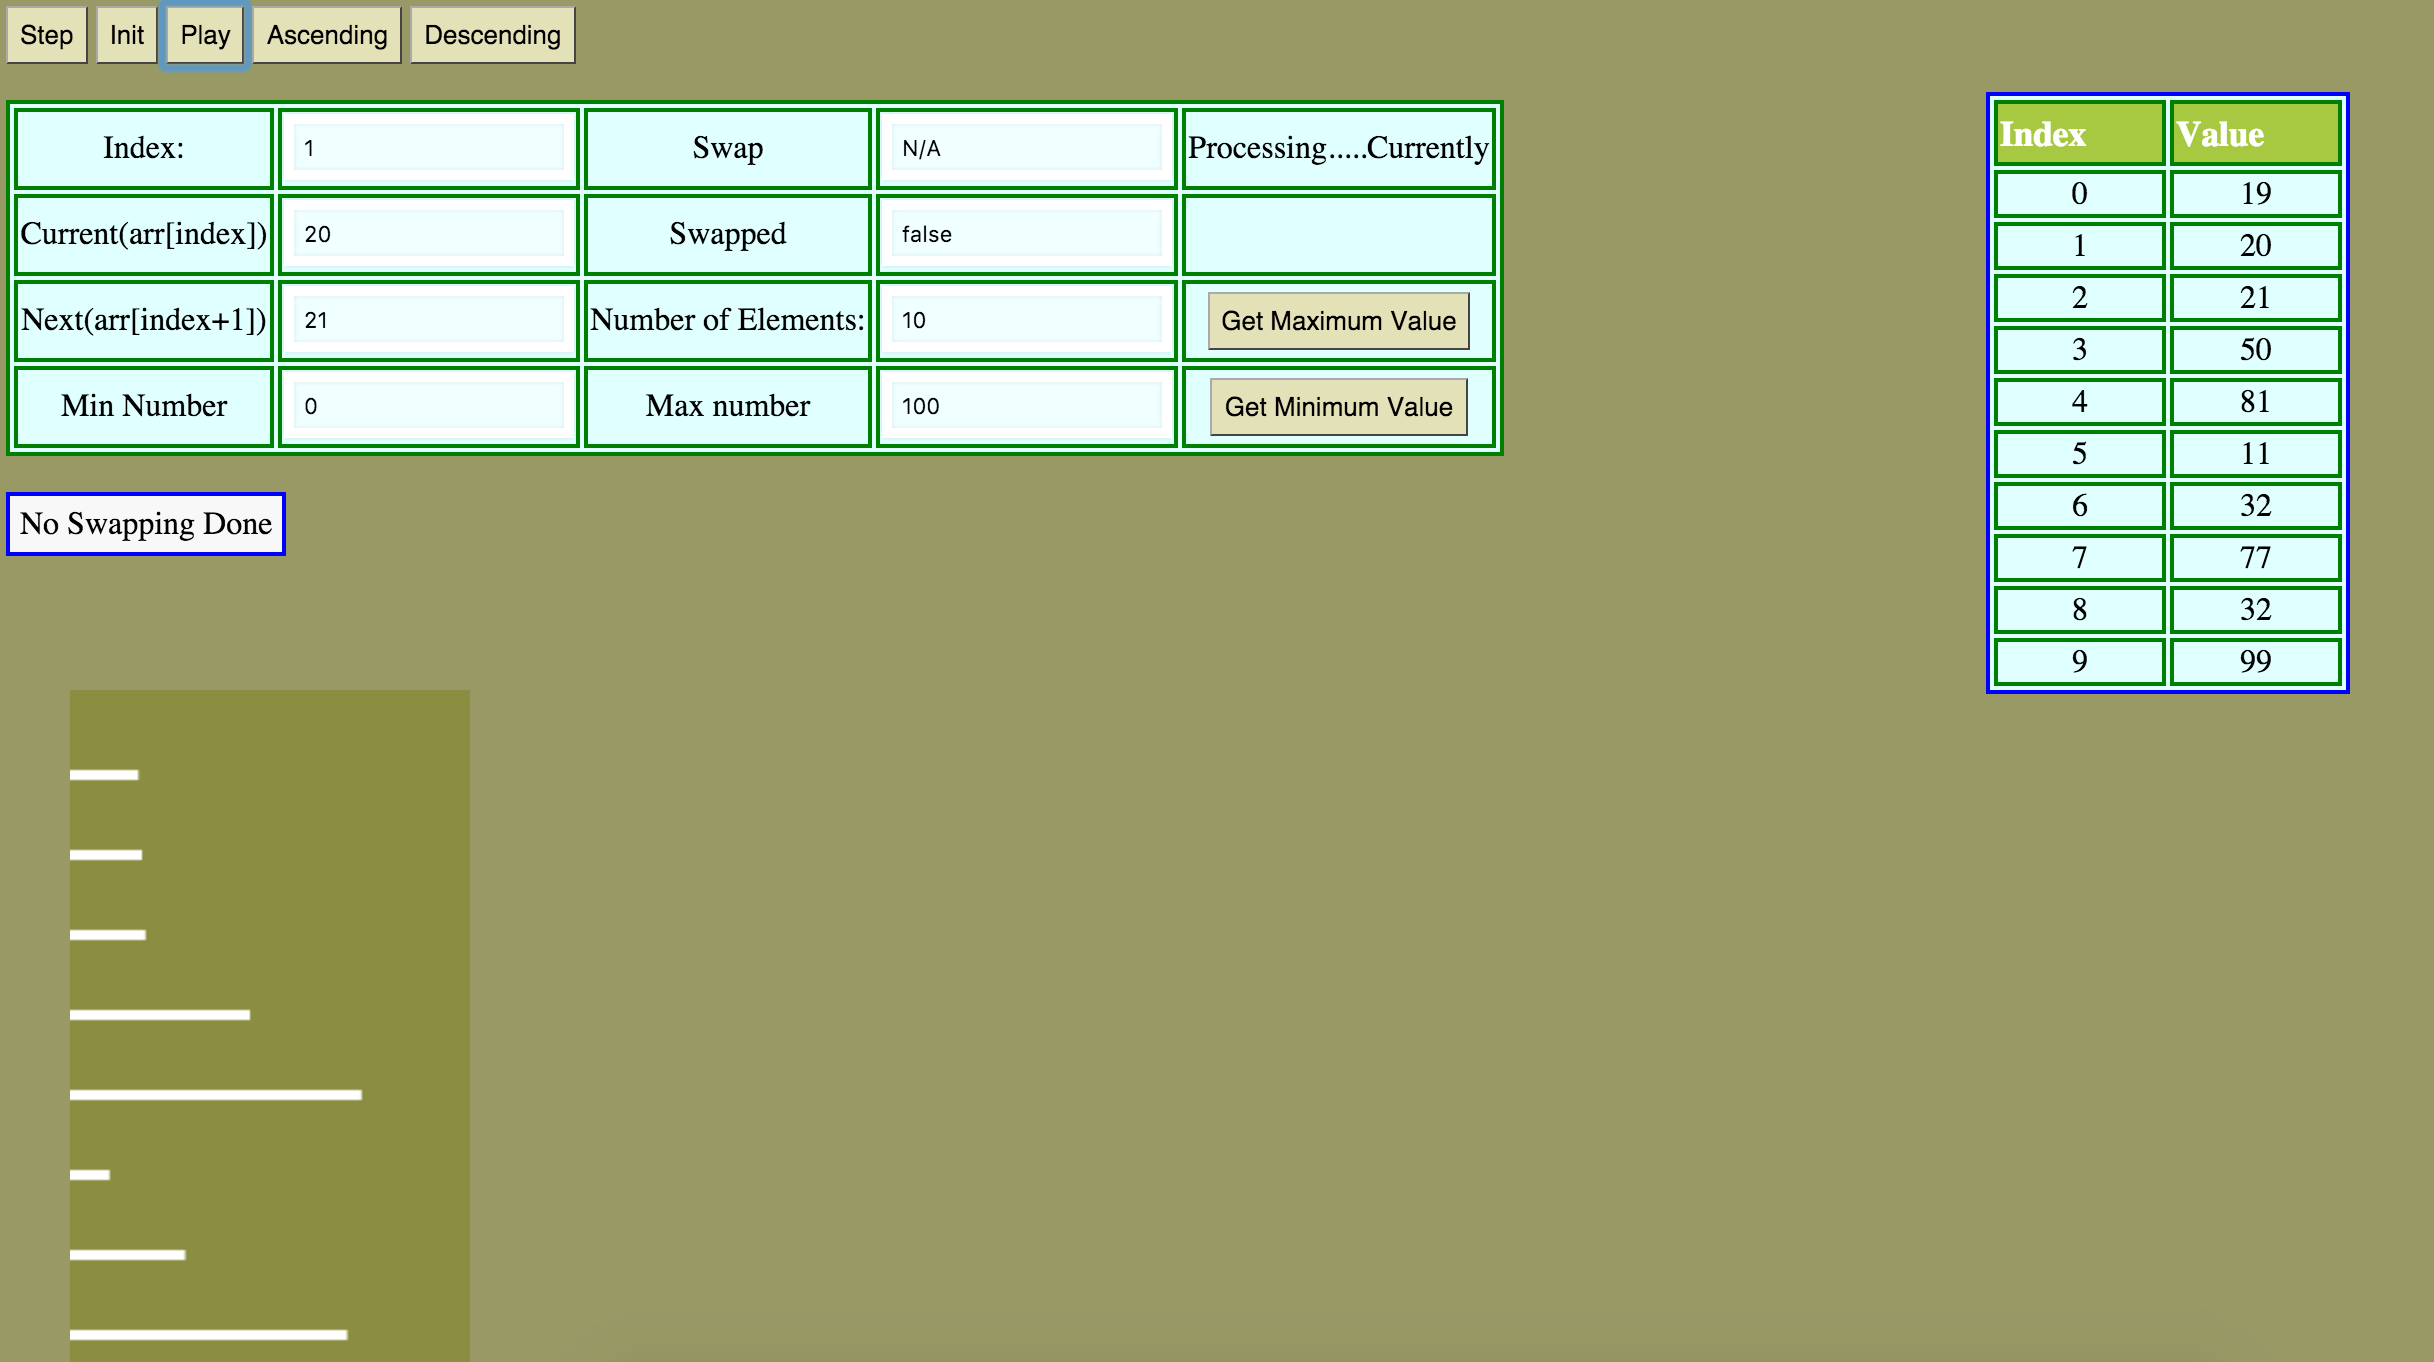Screen dimensions: 2434x1362
Task: Click the Max number input field
Action: [x=1023, y=406]
